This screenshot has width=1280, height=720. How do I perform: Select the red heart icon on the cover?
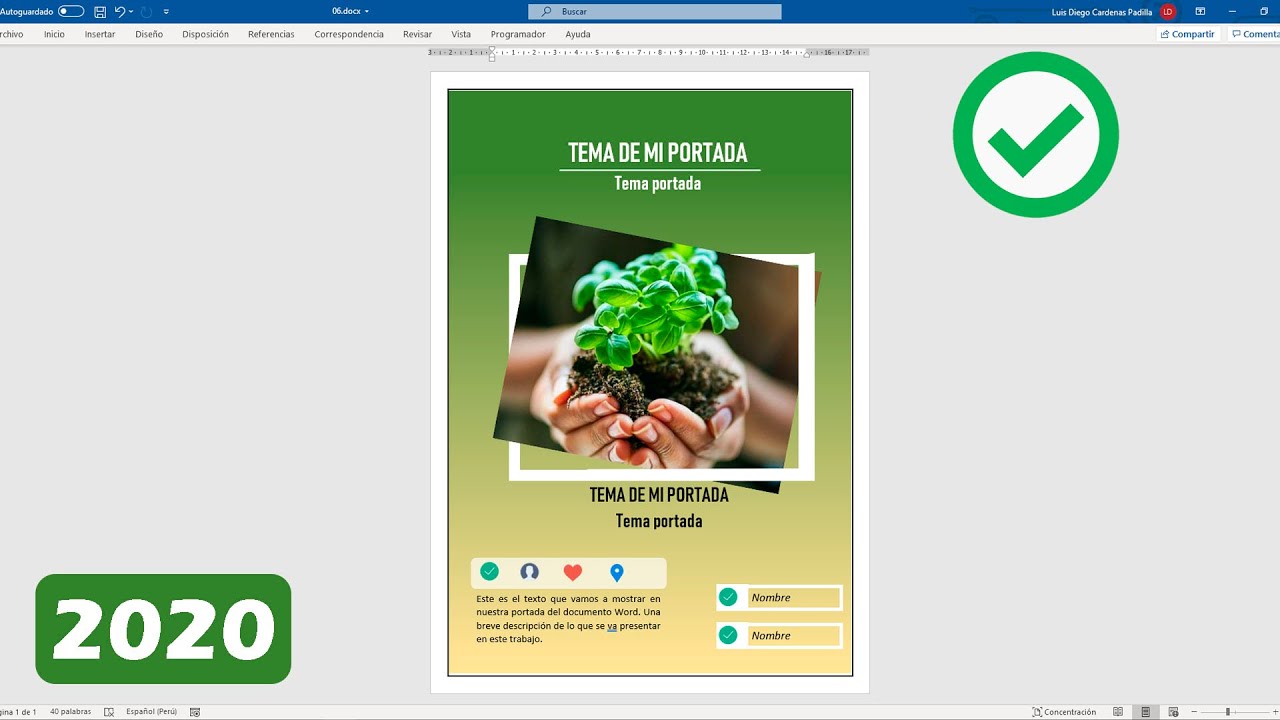(572, 572)
